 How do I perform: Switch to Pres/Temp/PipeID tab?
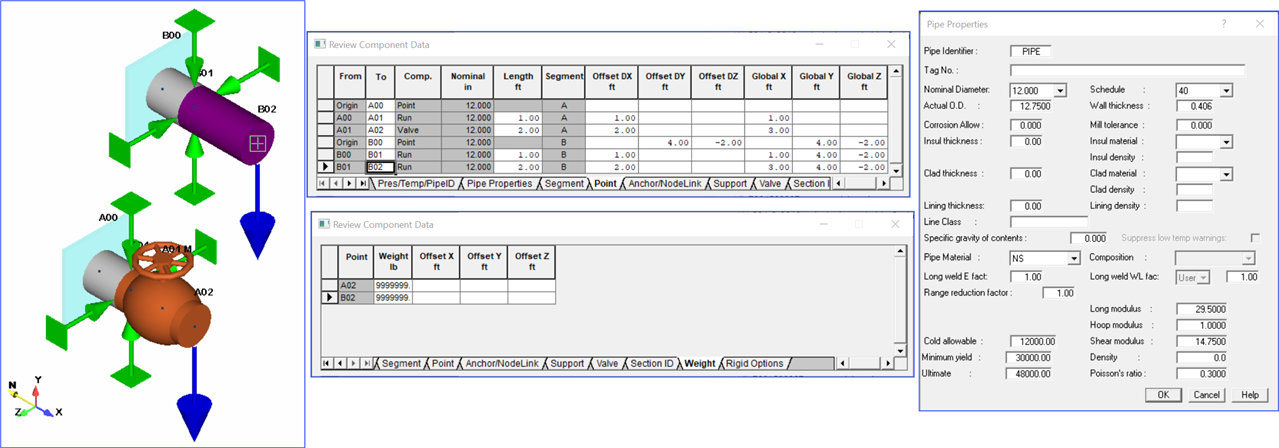coord(415,184)
